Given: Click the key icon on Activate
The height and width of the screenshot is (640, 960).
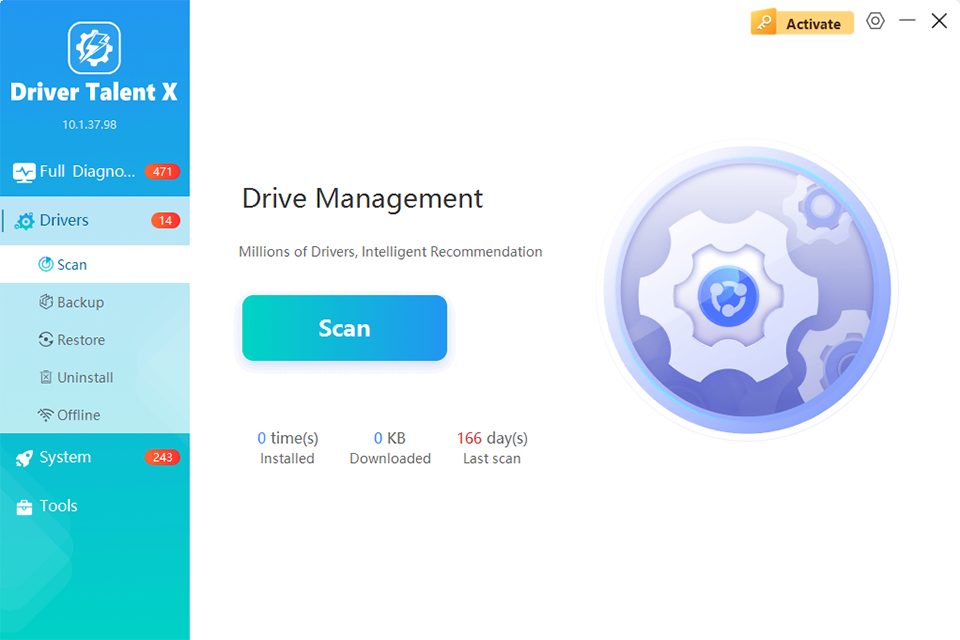Looking at the screenshot, I should coord(764,23).
